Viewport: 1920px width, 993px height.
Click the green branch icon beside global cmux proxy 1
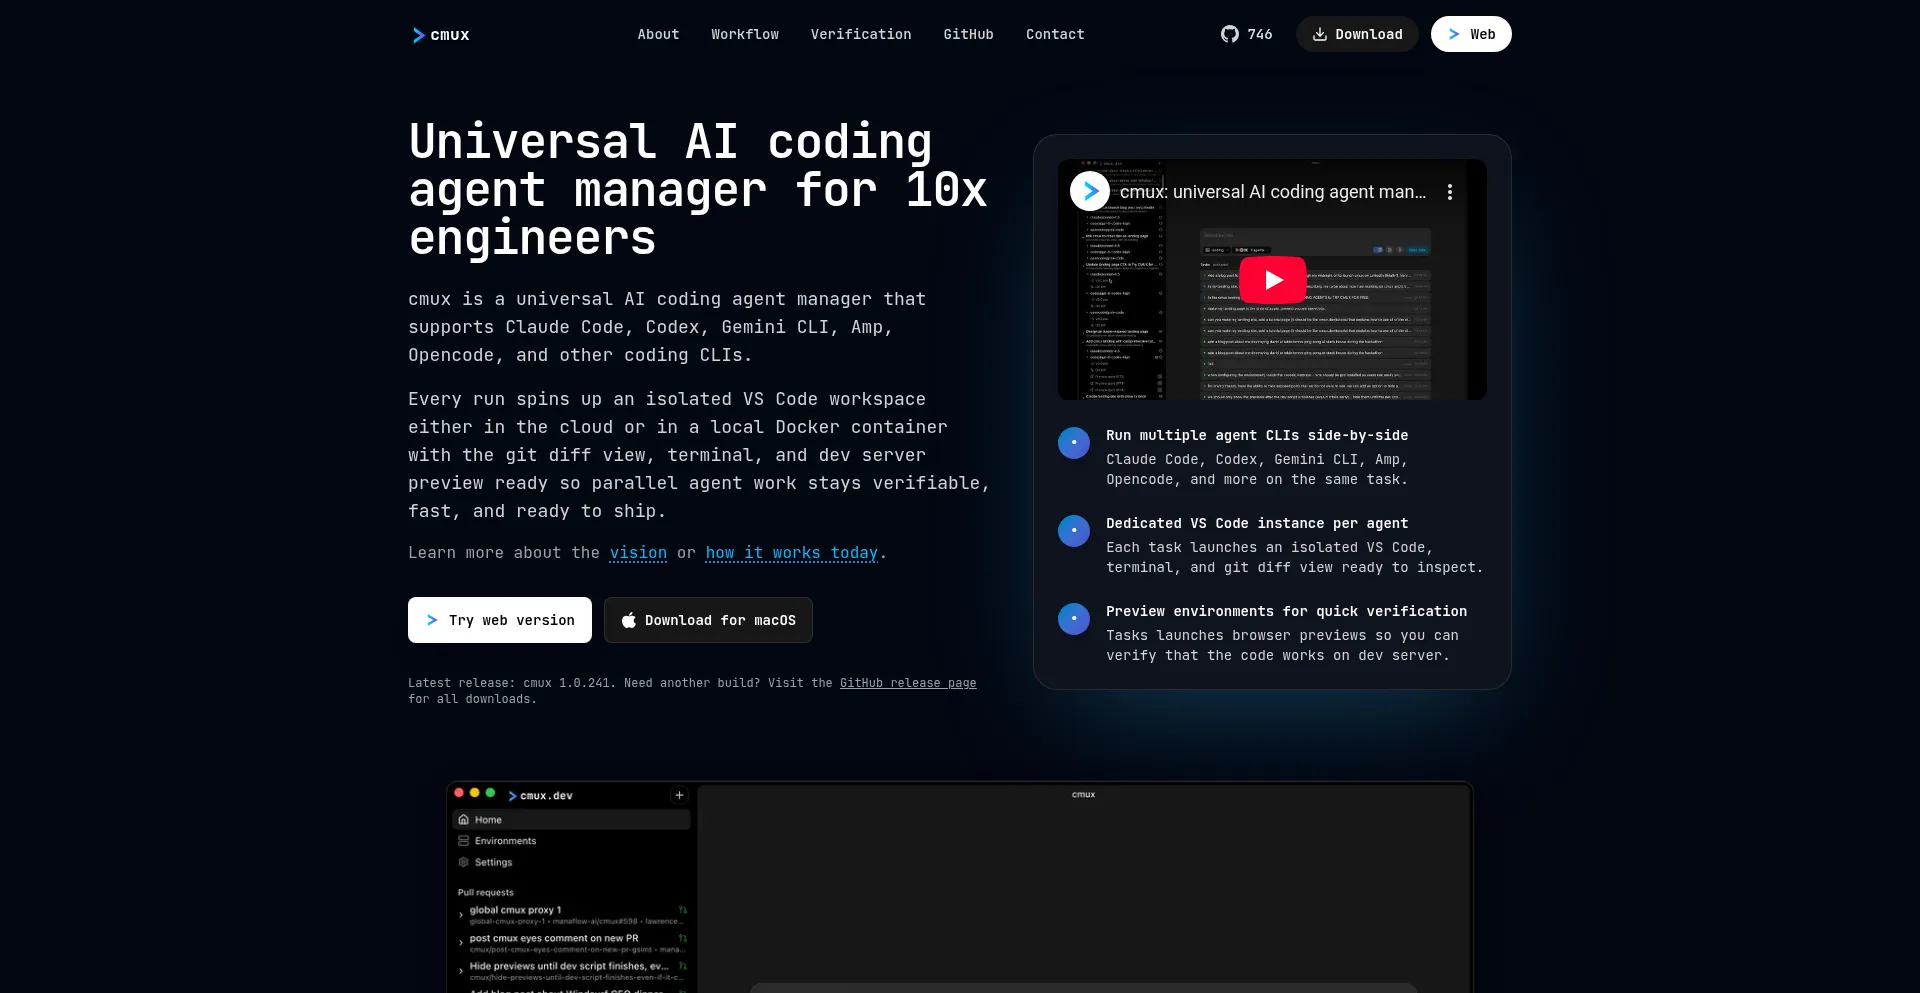coord(682,910)
